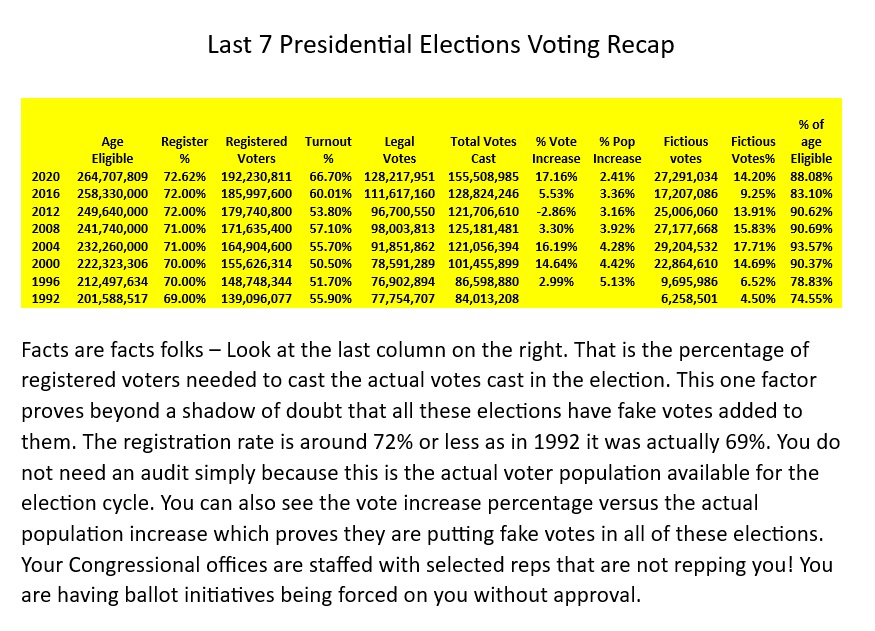The height and width of the screenshot is (631, 875).
Task: Select the 93.57% cell for 2004
Action: (x=811, y=247)
